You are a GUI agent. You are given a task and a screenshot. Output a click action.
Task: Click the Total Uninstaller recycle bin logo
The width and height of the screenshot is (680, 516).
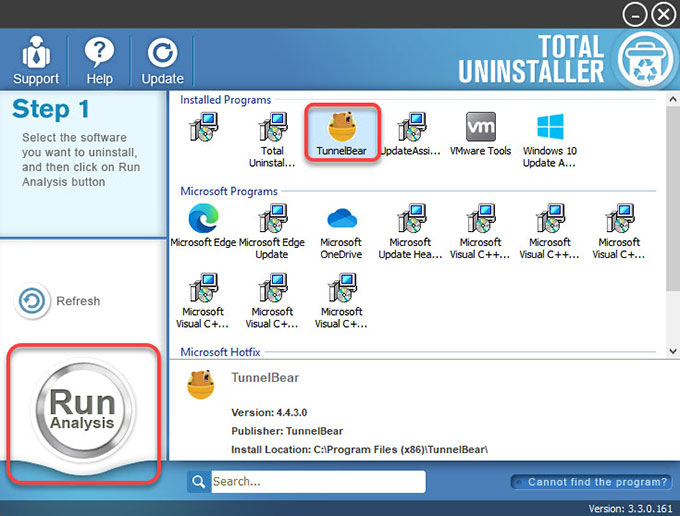[x=645, y=60]
